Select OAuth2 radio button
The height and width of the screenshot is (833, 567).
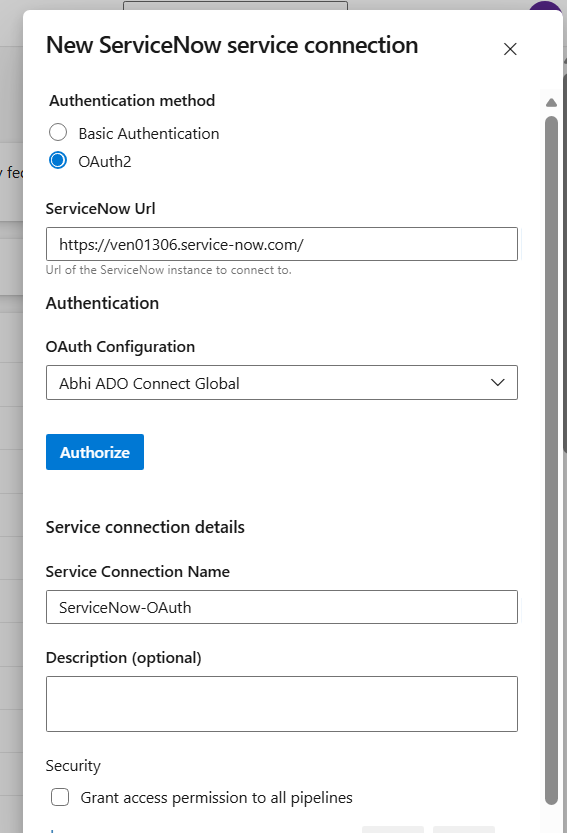(58, 160)
